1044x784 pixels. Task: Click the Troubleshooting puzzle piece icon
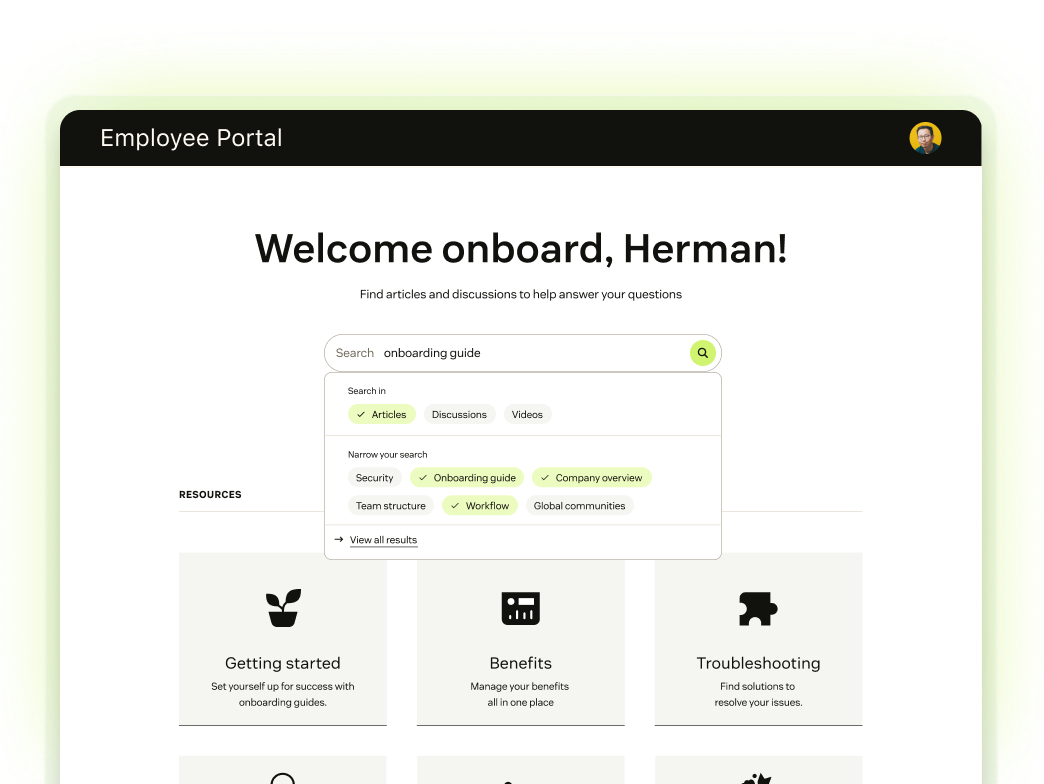click(x=758, y=608)
